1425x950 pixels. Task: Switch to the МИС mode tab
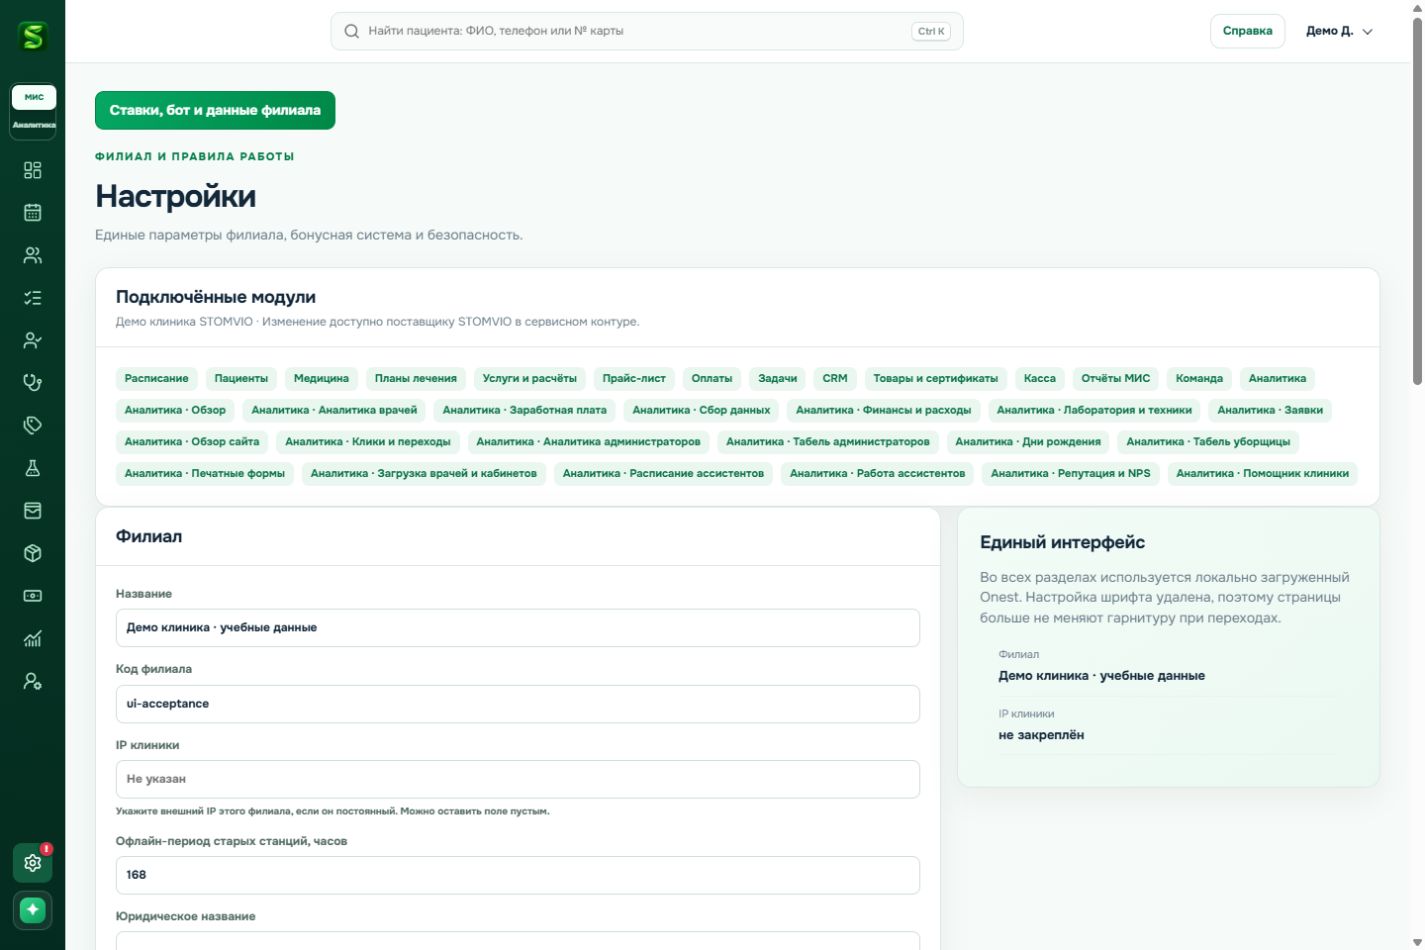pyautogui.click(x=34, y=97)
